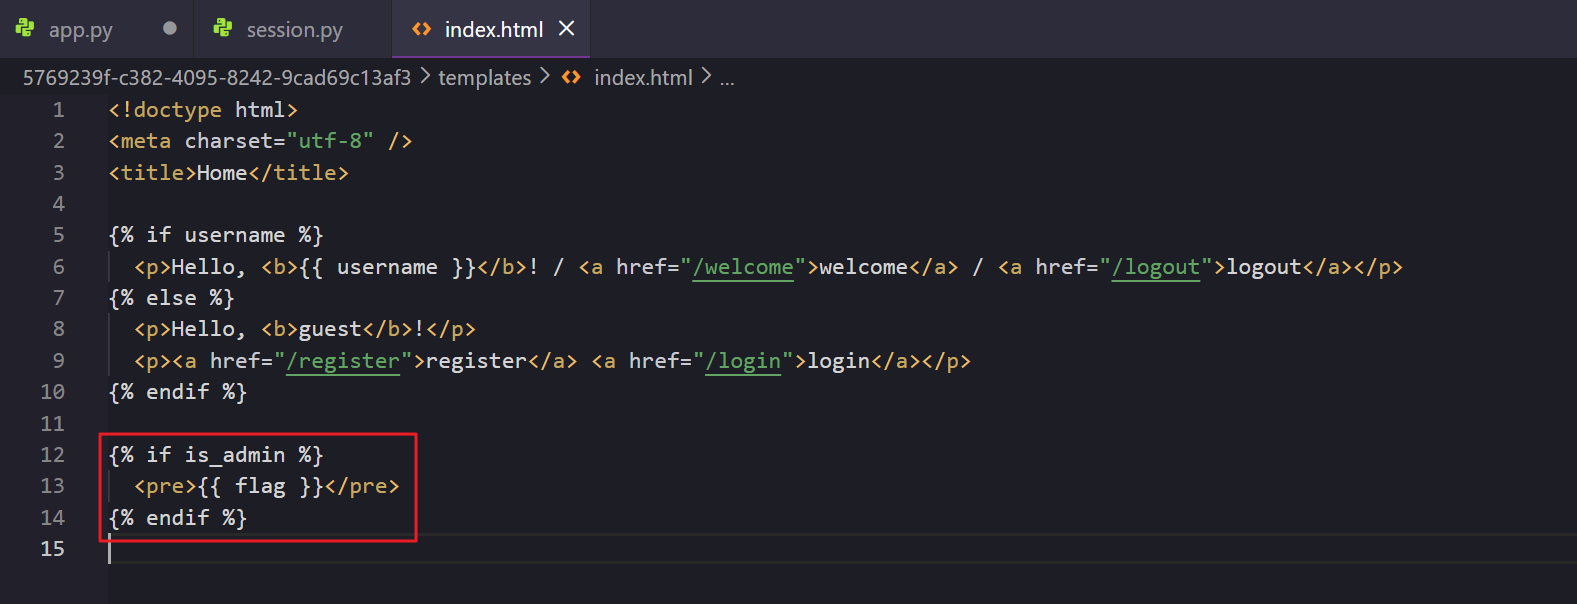Click the /login href link

(743, 361)
